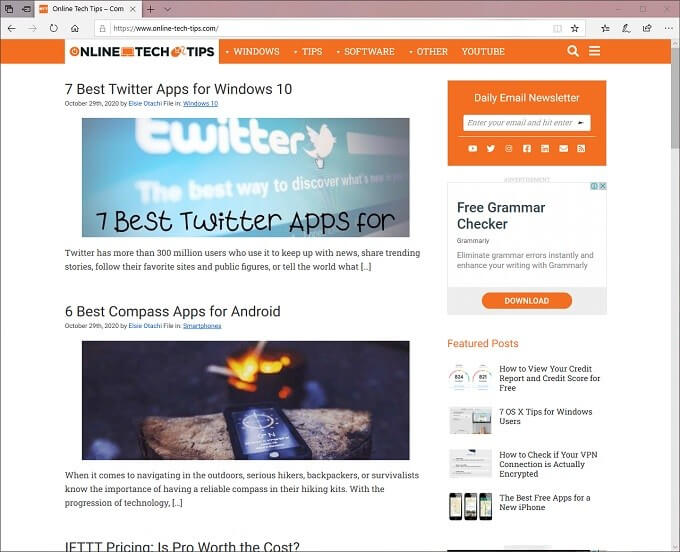
Task: Open the YouTube menu item
Action: pos(483,52)
